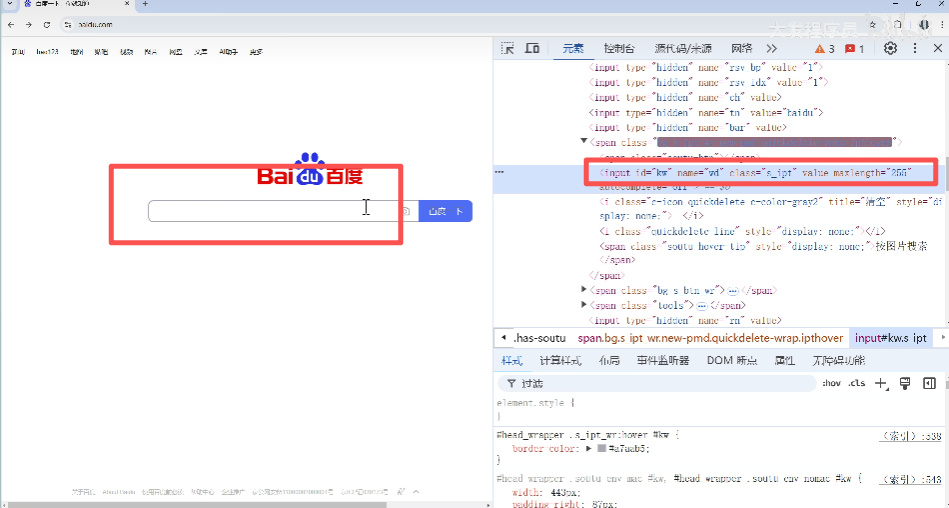This screenshot has height=508, width=949.
Task: Expand the span class bg s_btn_wr node
Action: click(583, 290)
